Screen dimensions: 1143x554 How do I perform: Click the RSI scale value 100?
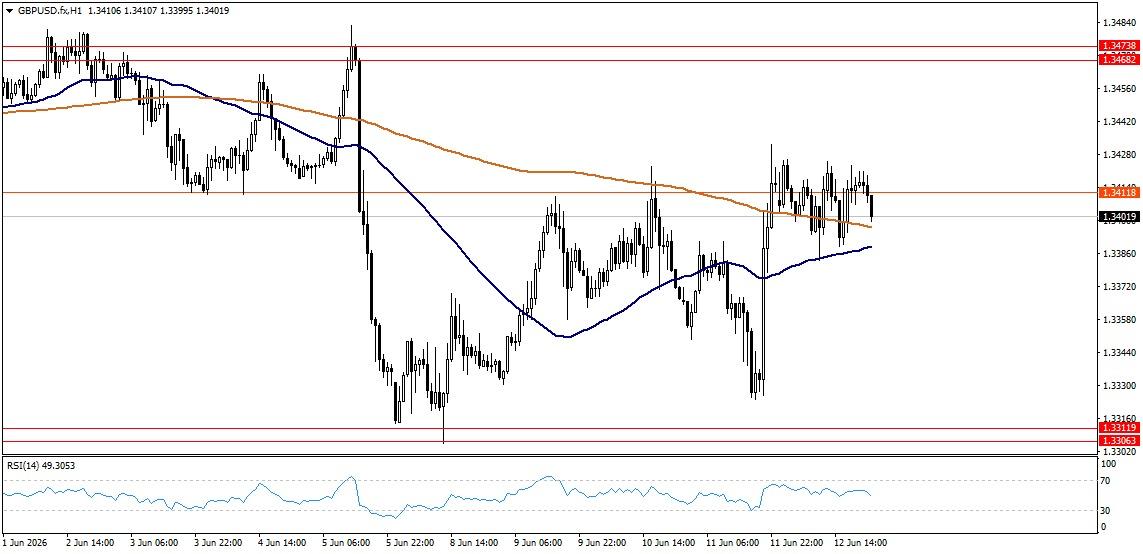pyautogui.click(x=1111, y=464)
